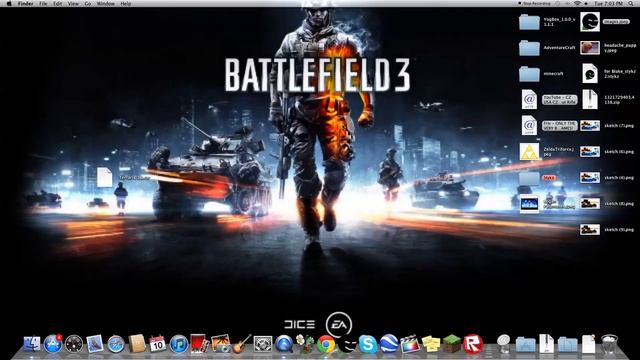Select the red-labeled folder on desktop
Viewport: 640px width, 360px height.
[529, 178]
